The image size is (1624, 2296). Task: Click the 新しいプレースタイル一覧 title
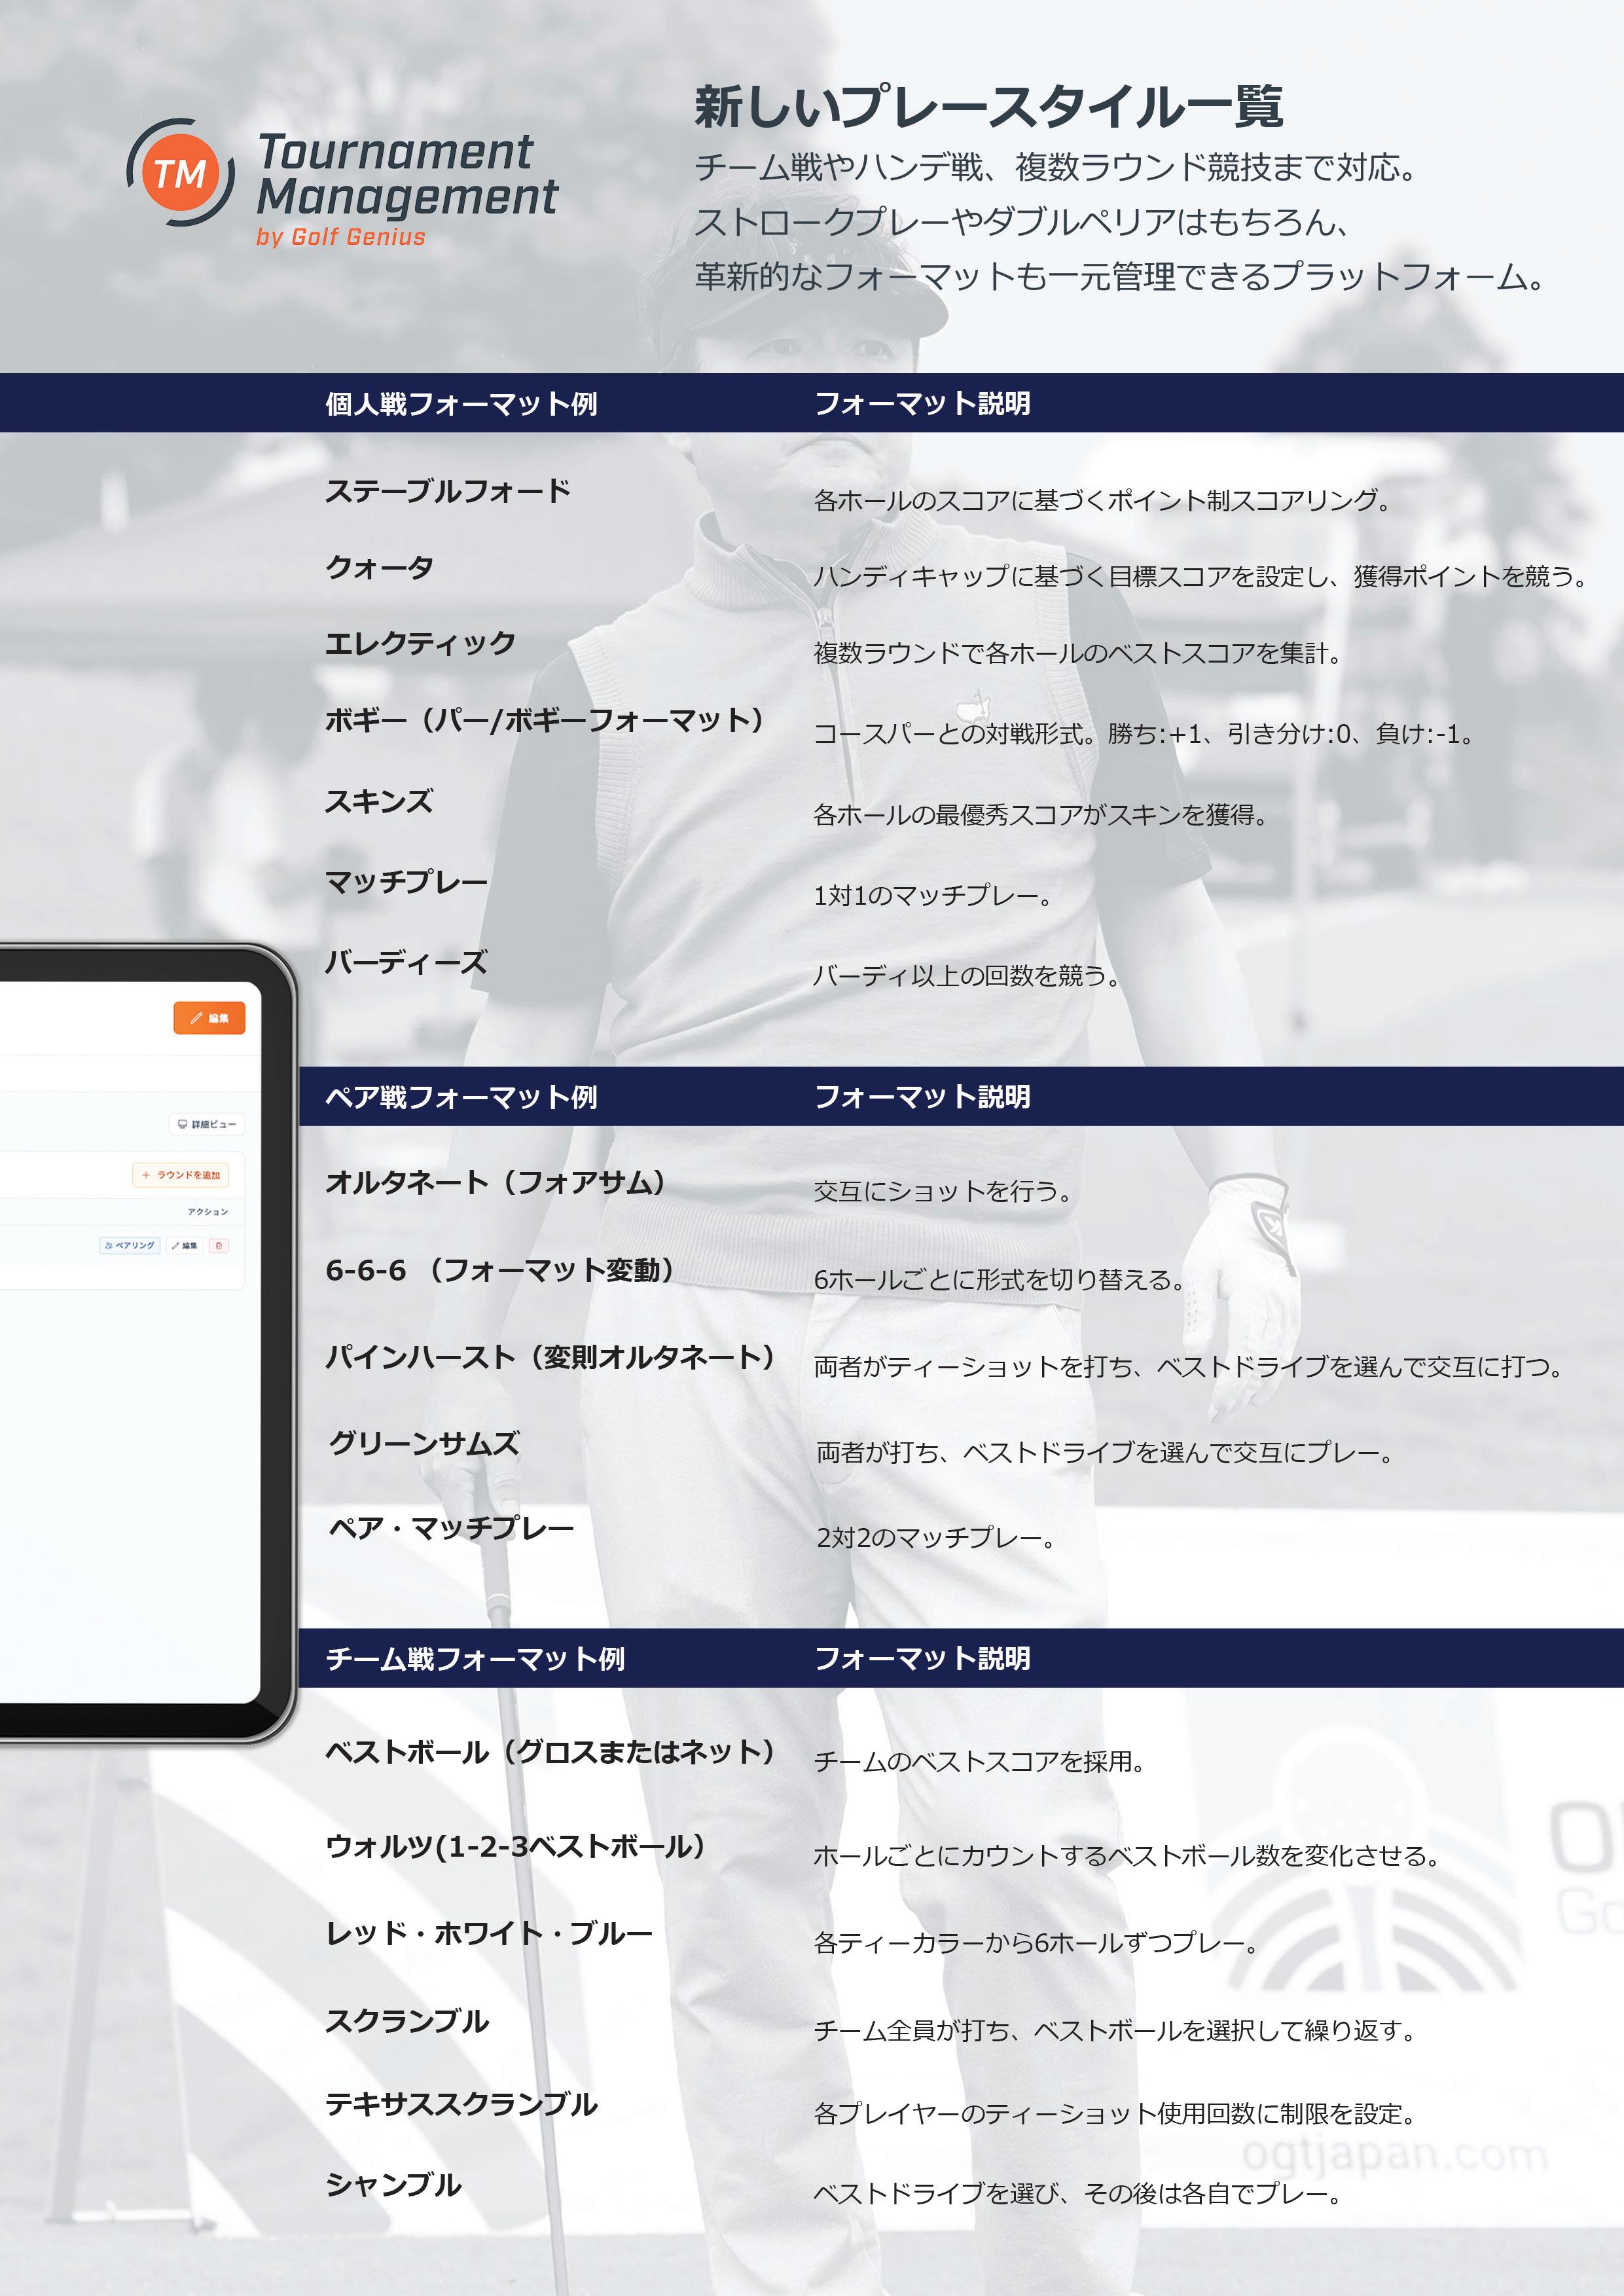[x=988, y=107]
